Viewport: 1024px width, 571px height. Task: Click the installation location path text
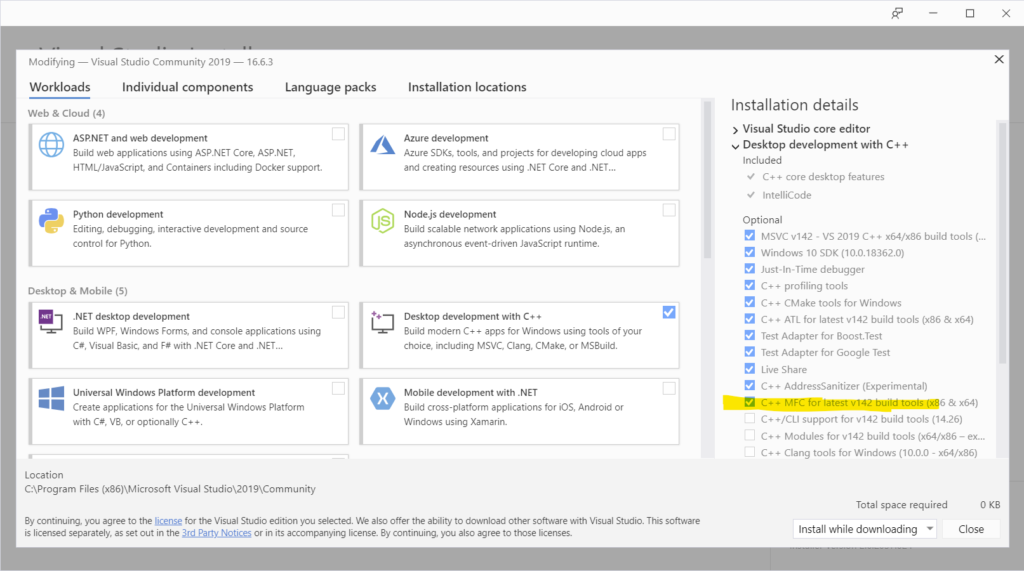170,489
